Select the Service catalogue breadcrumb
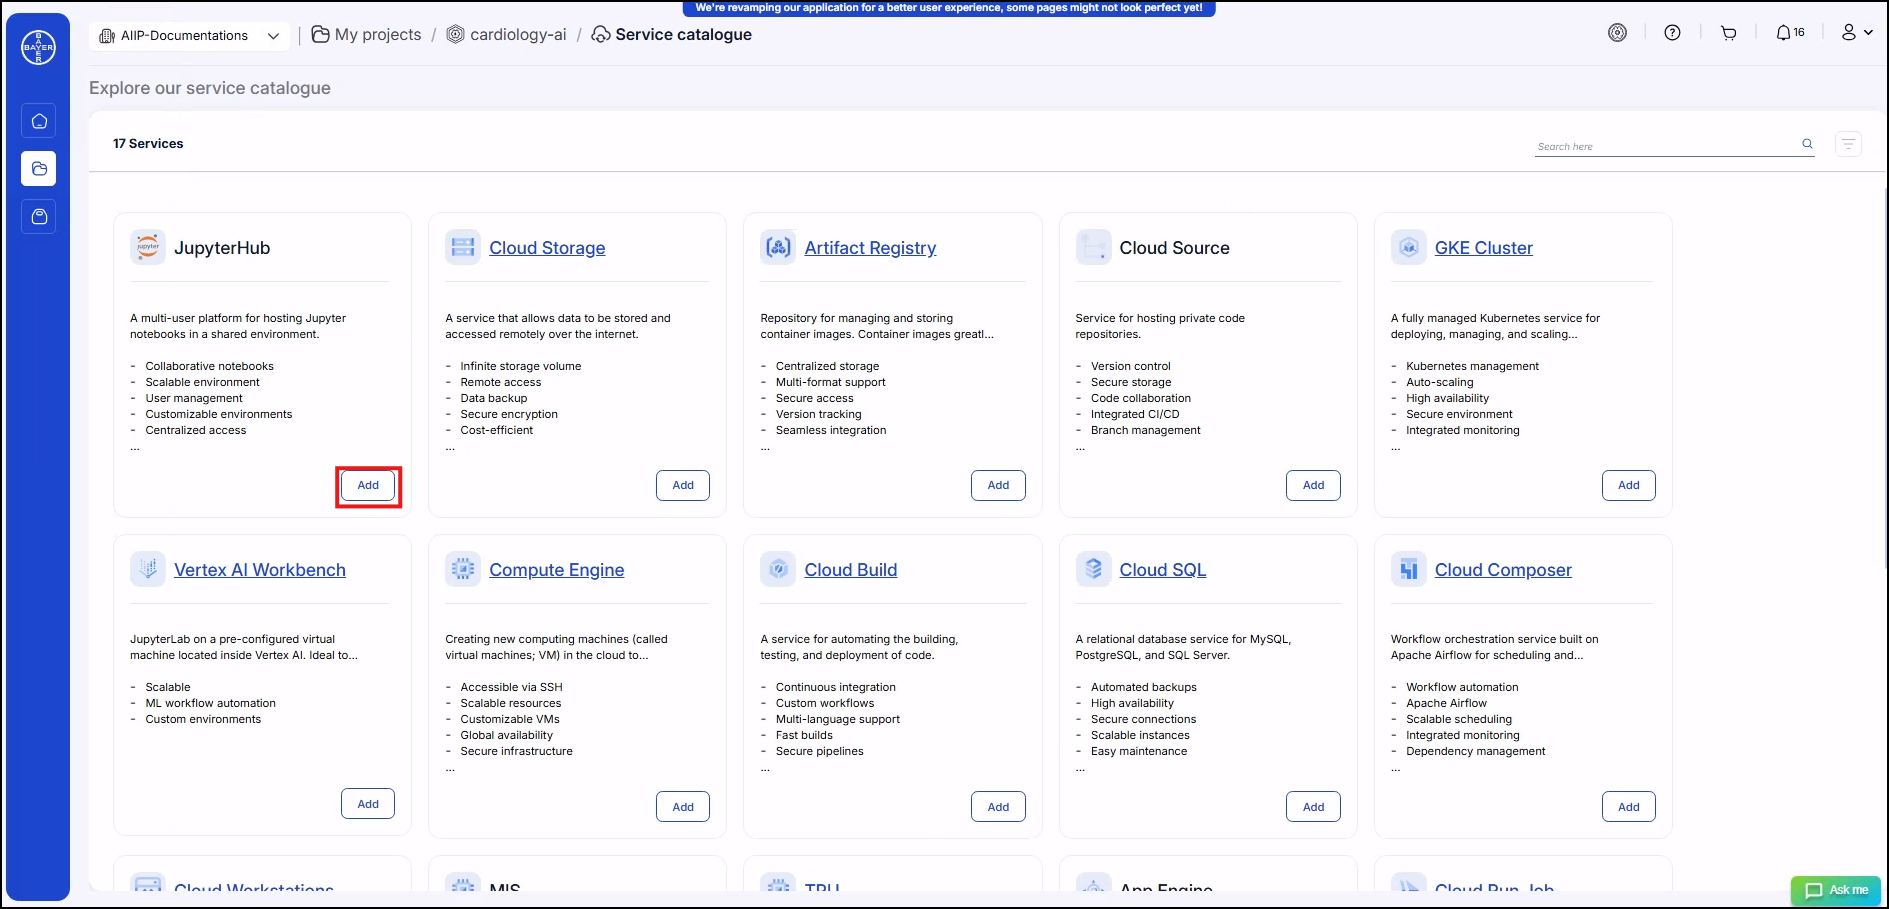Viewport: 1889px width, 909px height. coord(672,35)
